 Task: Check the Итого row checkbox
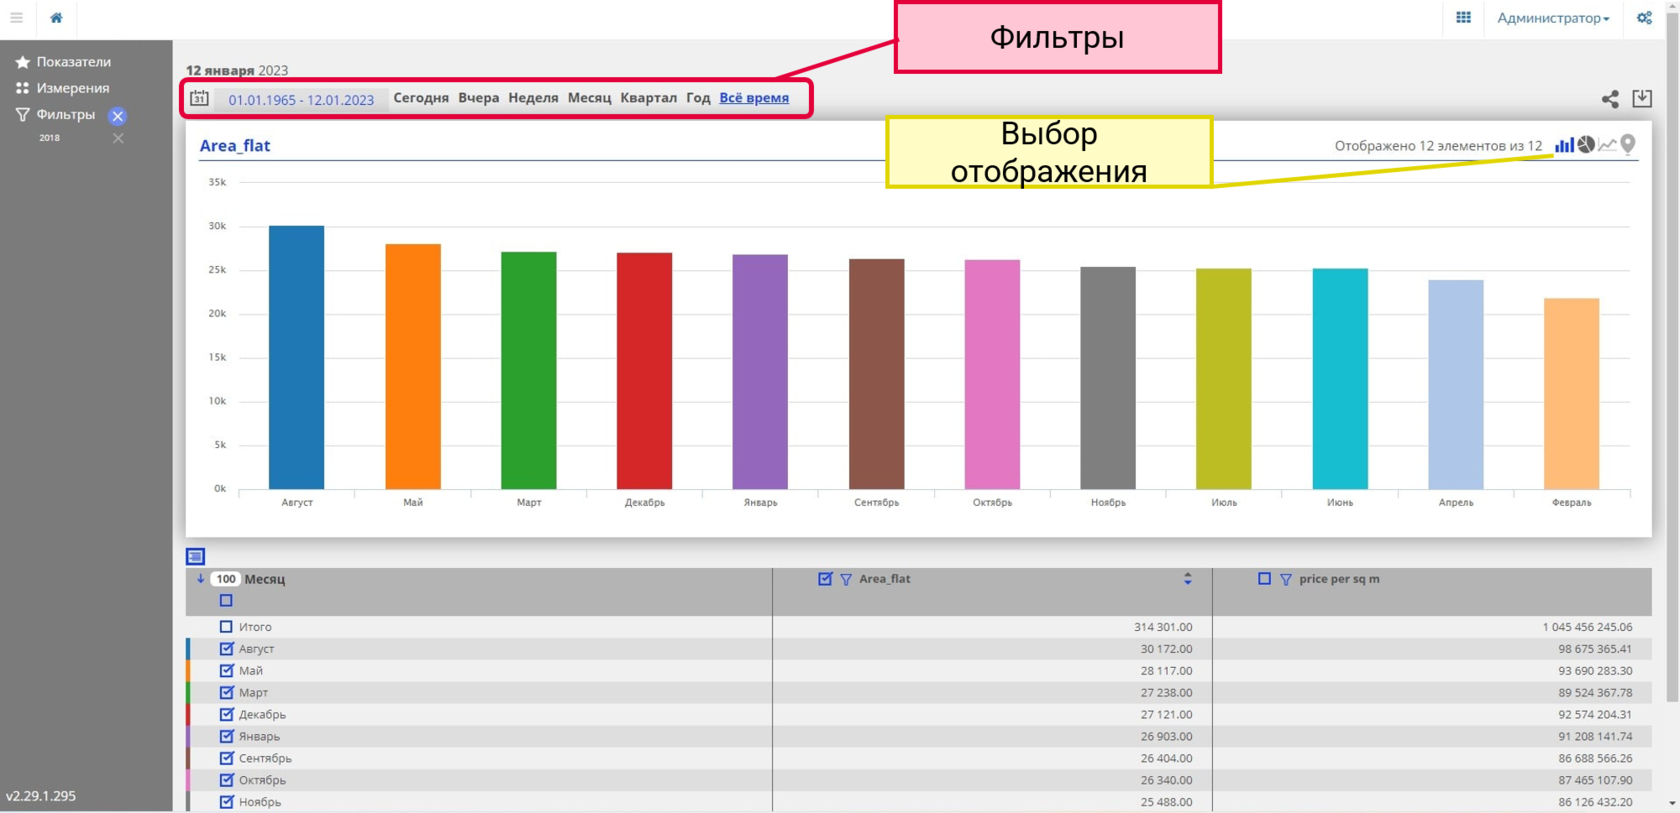point(226,627)
